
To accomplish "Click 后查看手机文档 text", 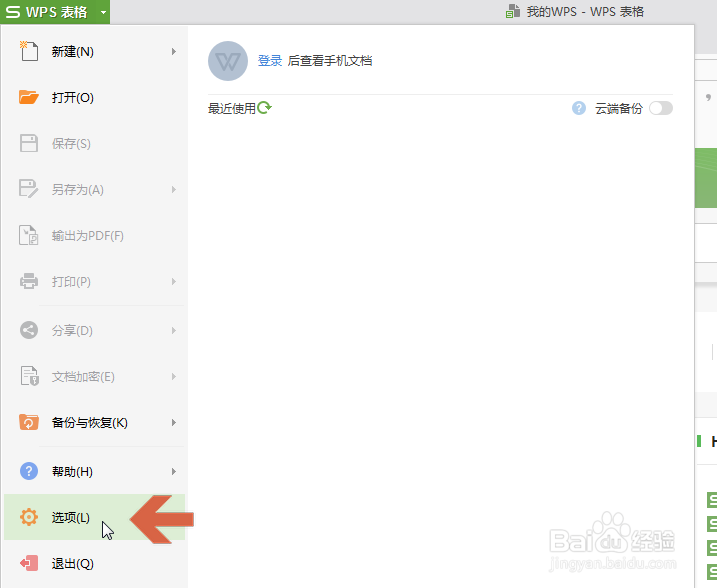I will click(330, 61).
